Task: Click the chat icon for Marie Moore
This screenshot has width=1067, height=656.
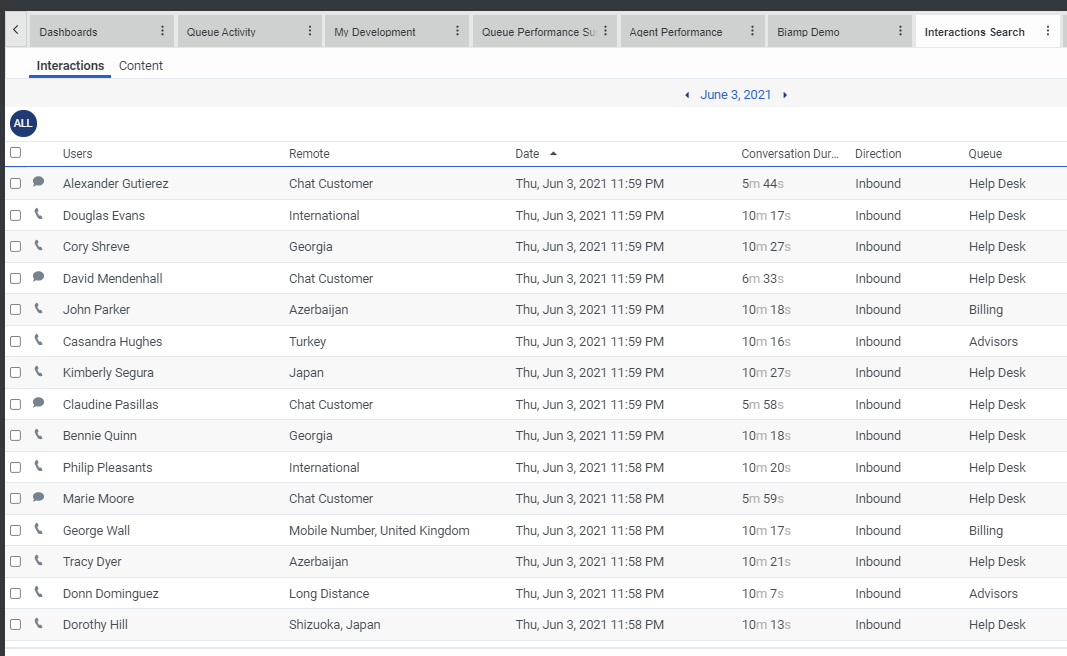Action: point(38,497)
